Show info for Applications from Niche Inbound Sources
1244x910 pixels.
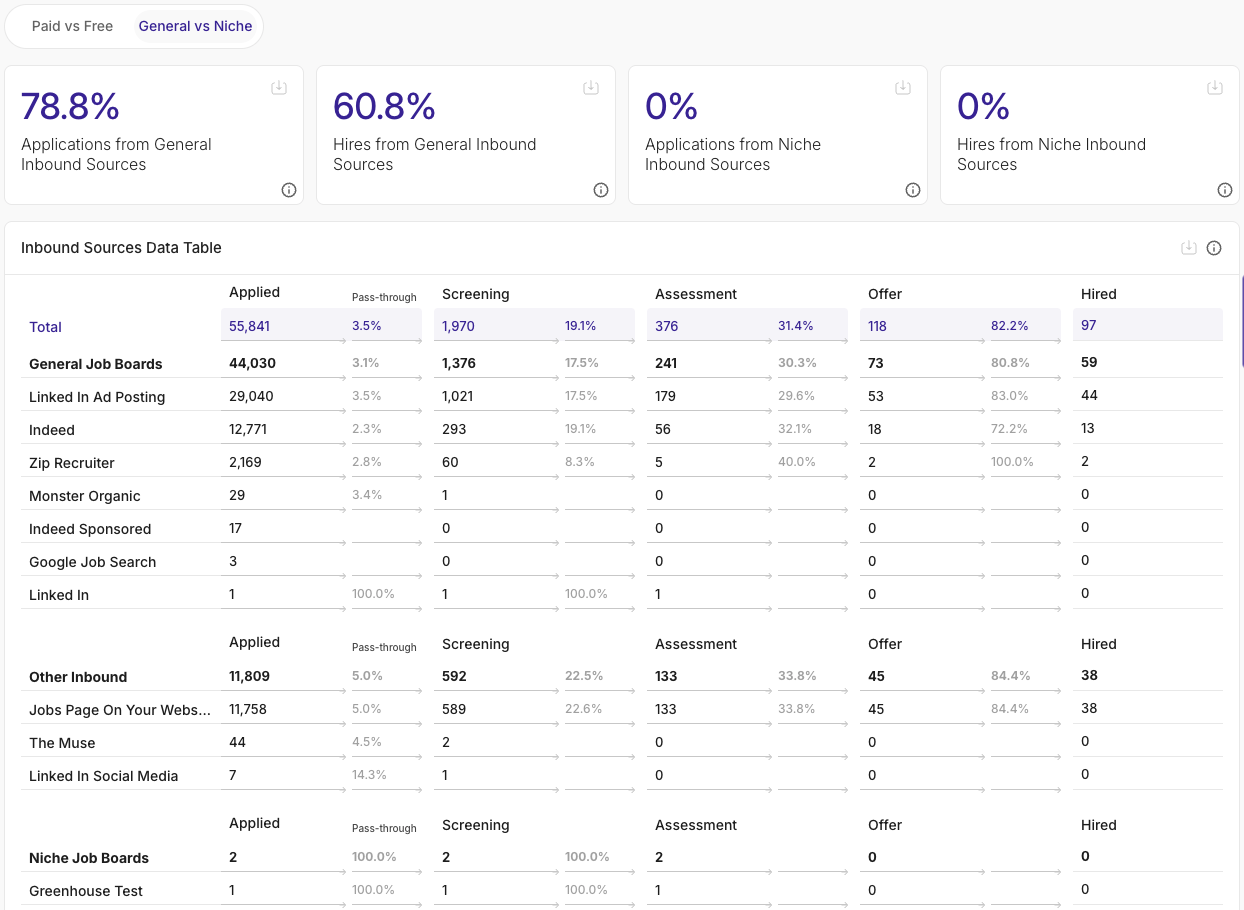tap(913, 190)
